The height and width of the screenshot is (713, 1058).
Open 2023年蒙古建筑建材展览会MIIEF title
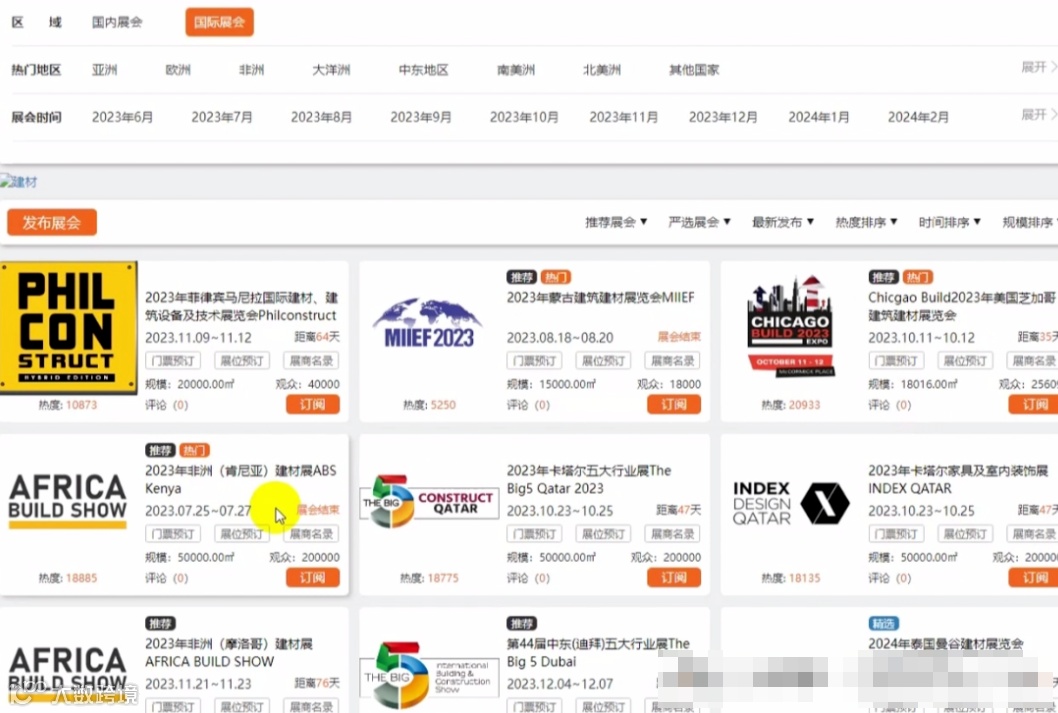(600, 297)
